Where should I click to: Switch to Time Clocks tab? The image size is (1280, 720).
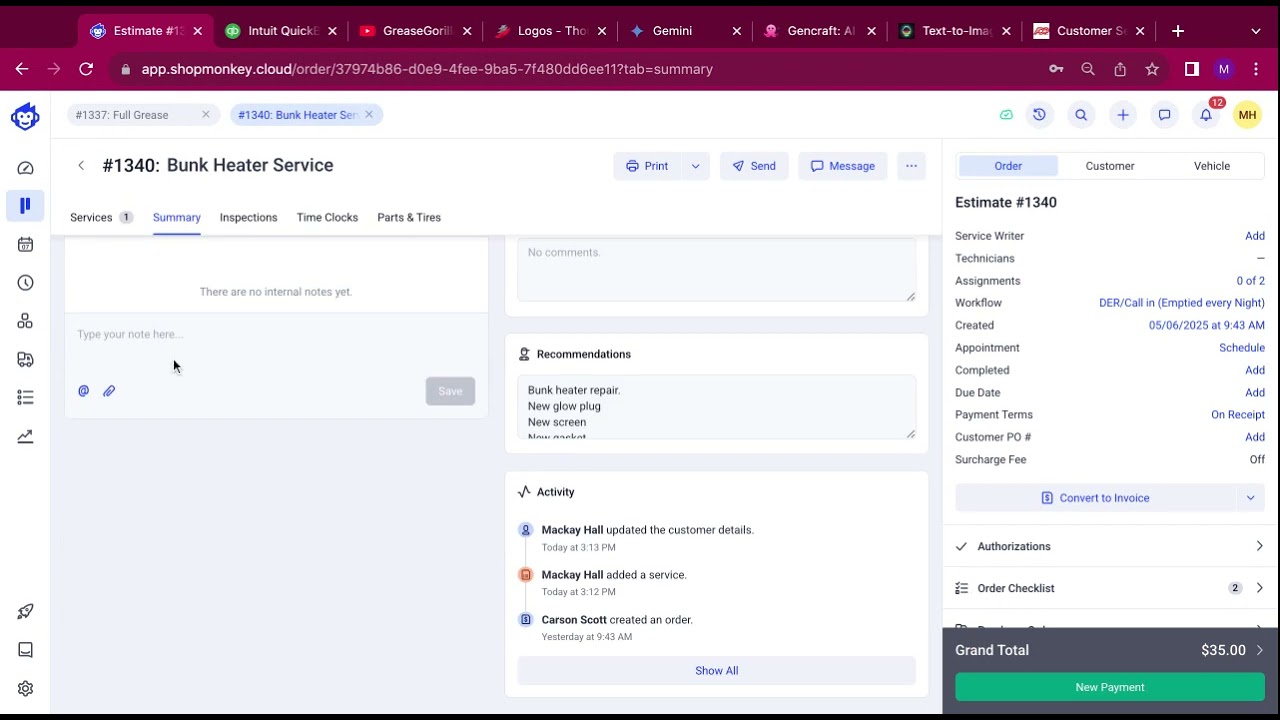point(327,217)
